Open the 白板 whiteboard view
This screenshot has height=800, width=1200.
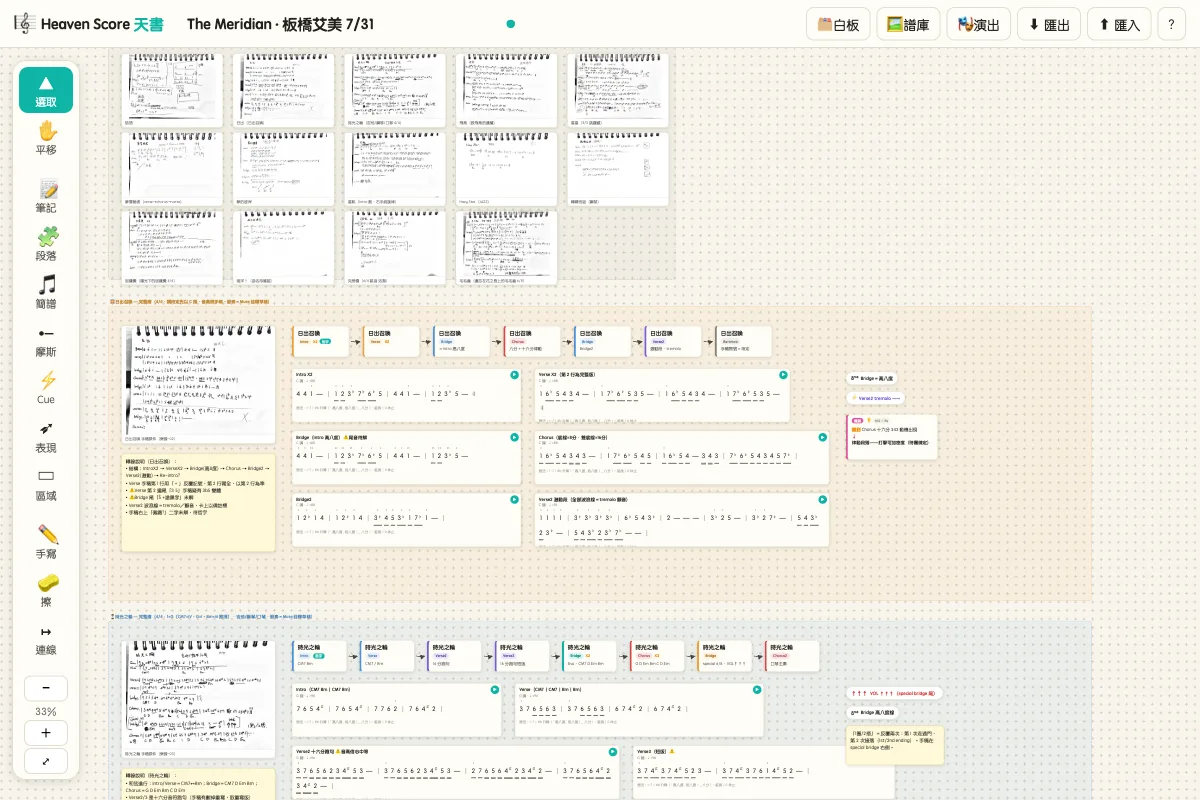click(838, 24)
